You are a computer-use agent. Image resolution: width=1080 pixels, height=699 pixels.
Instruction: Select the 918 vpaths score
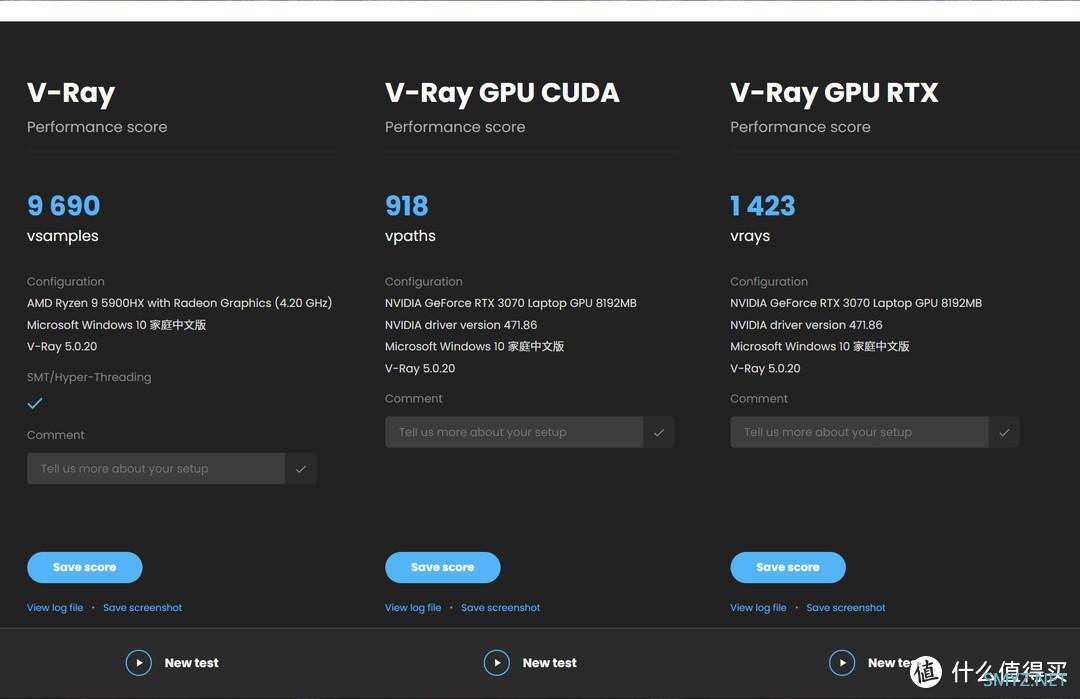click(406, 206)
